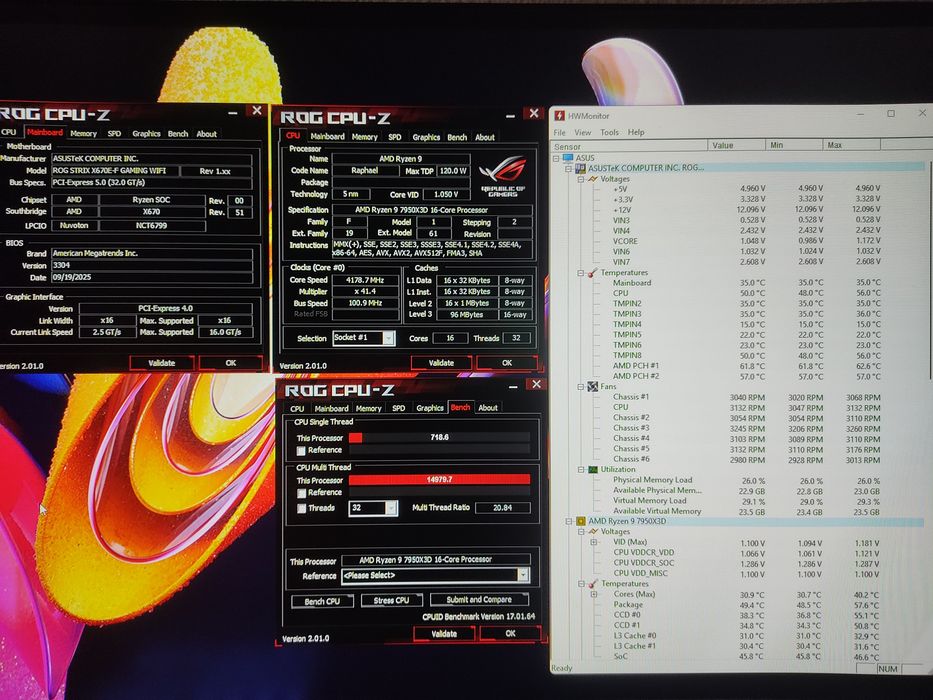Collapse the Utilization tree node
Image resolution: width=933 pixels, height=700 pixels.
click(581, 470)
